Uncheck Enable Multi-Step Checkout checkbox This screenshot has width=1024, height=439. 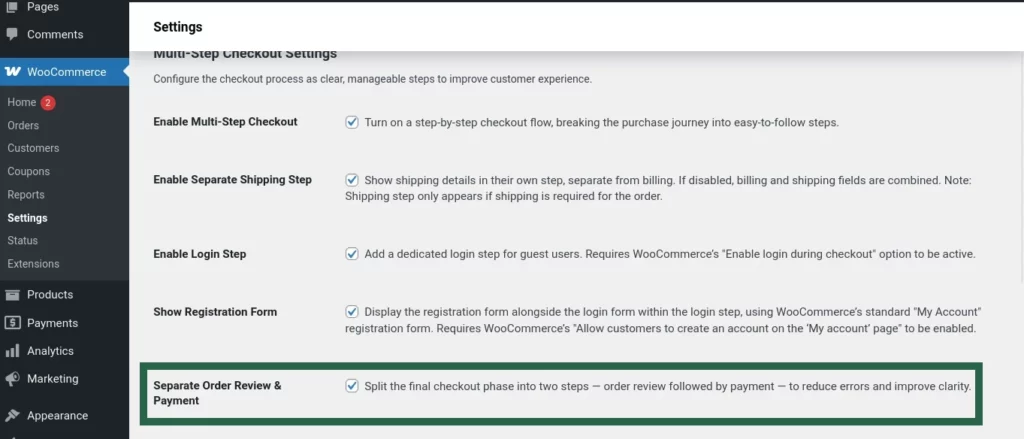352,122
